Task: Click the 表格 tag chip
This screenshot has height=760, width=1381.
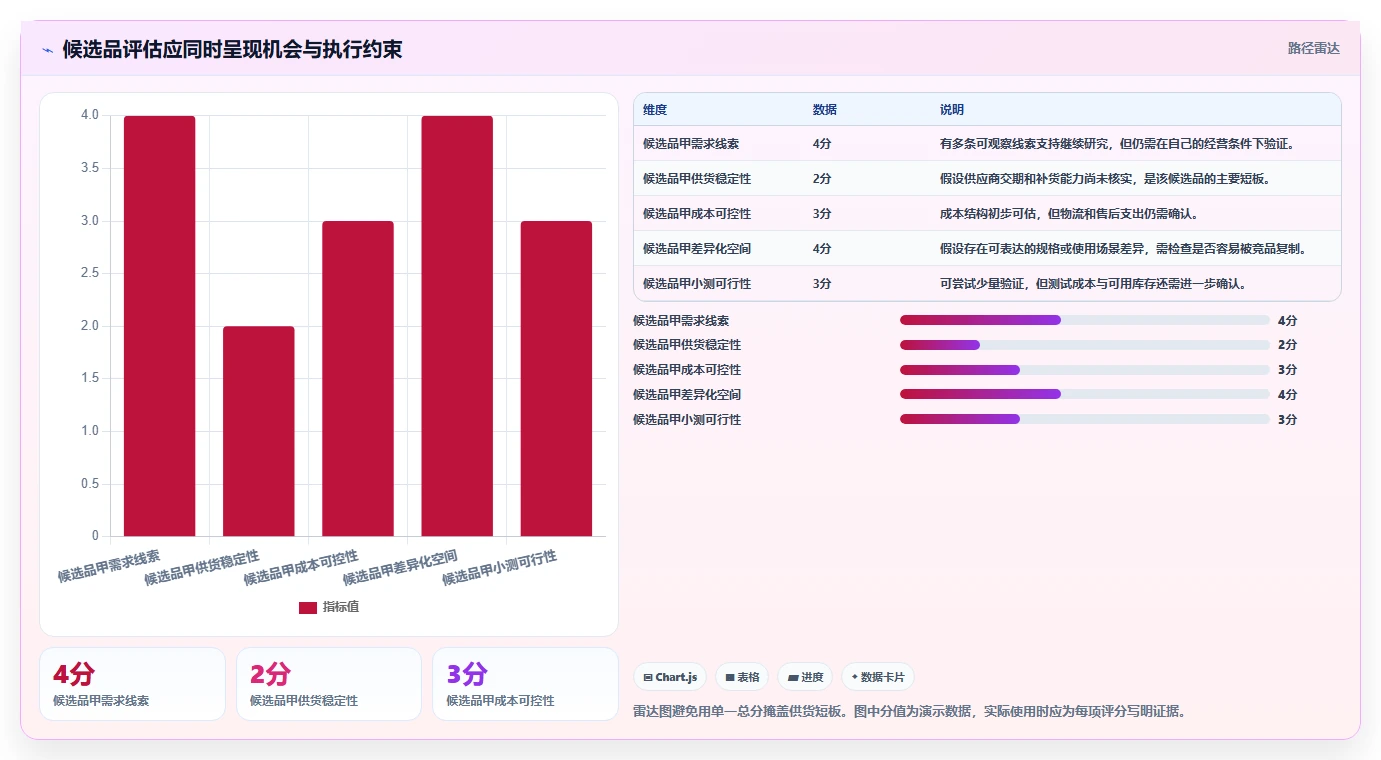Action: 742,677
